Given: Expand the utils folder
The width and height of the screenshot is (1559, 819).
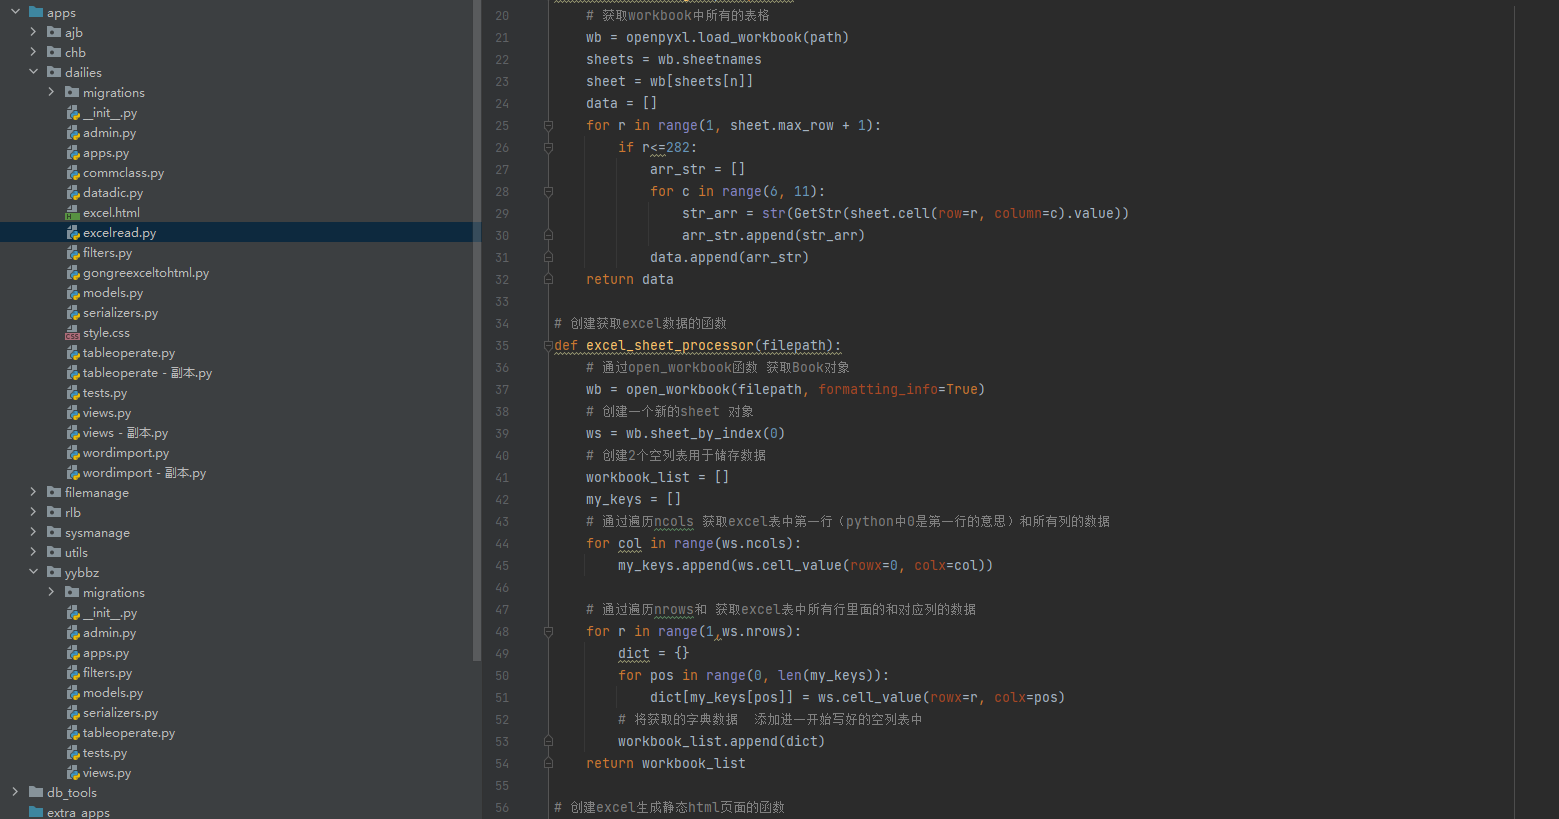Looking at the screenshot, I should pos(33,552).
